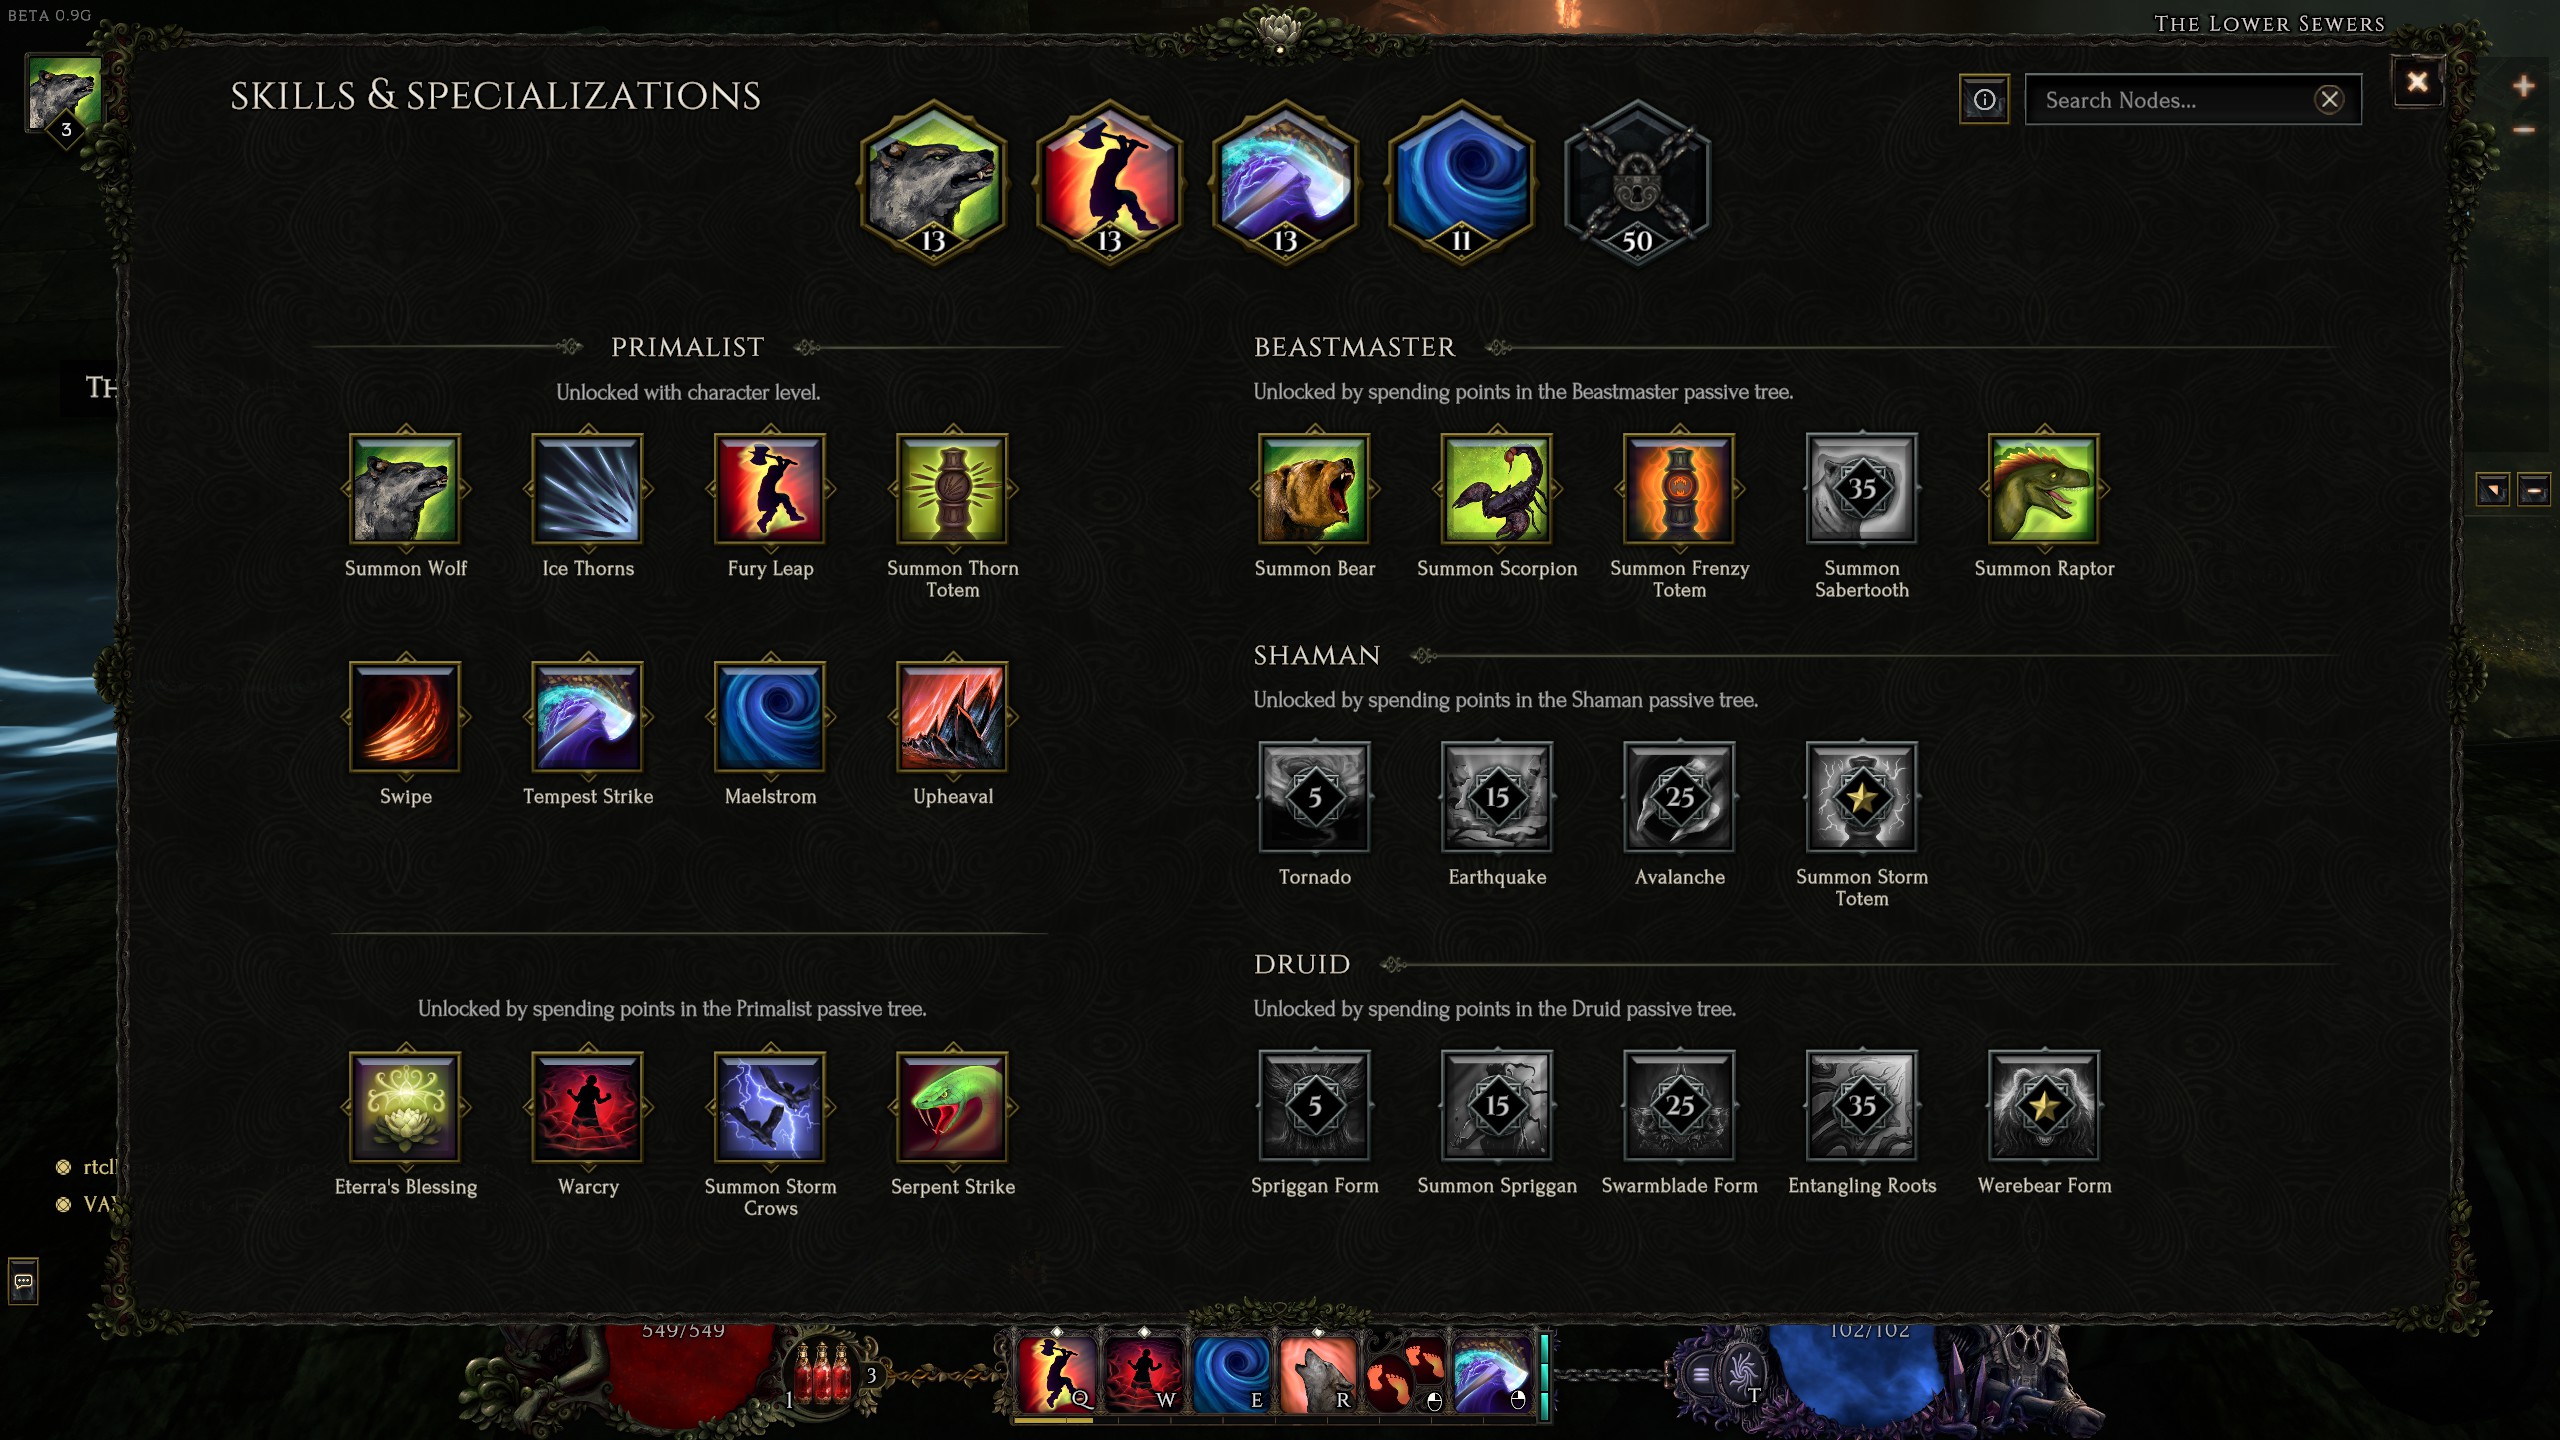Pick the Swipe skill icon
The height and width of the screenshot is (1440, 2560).
[405, 717]
